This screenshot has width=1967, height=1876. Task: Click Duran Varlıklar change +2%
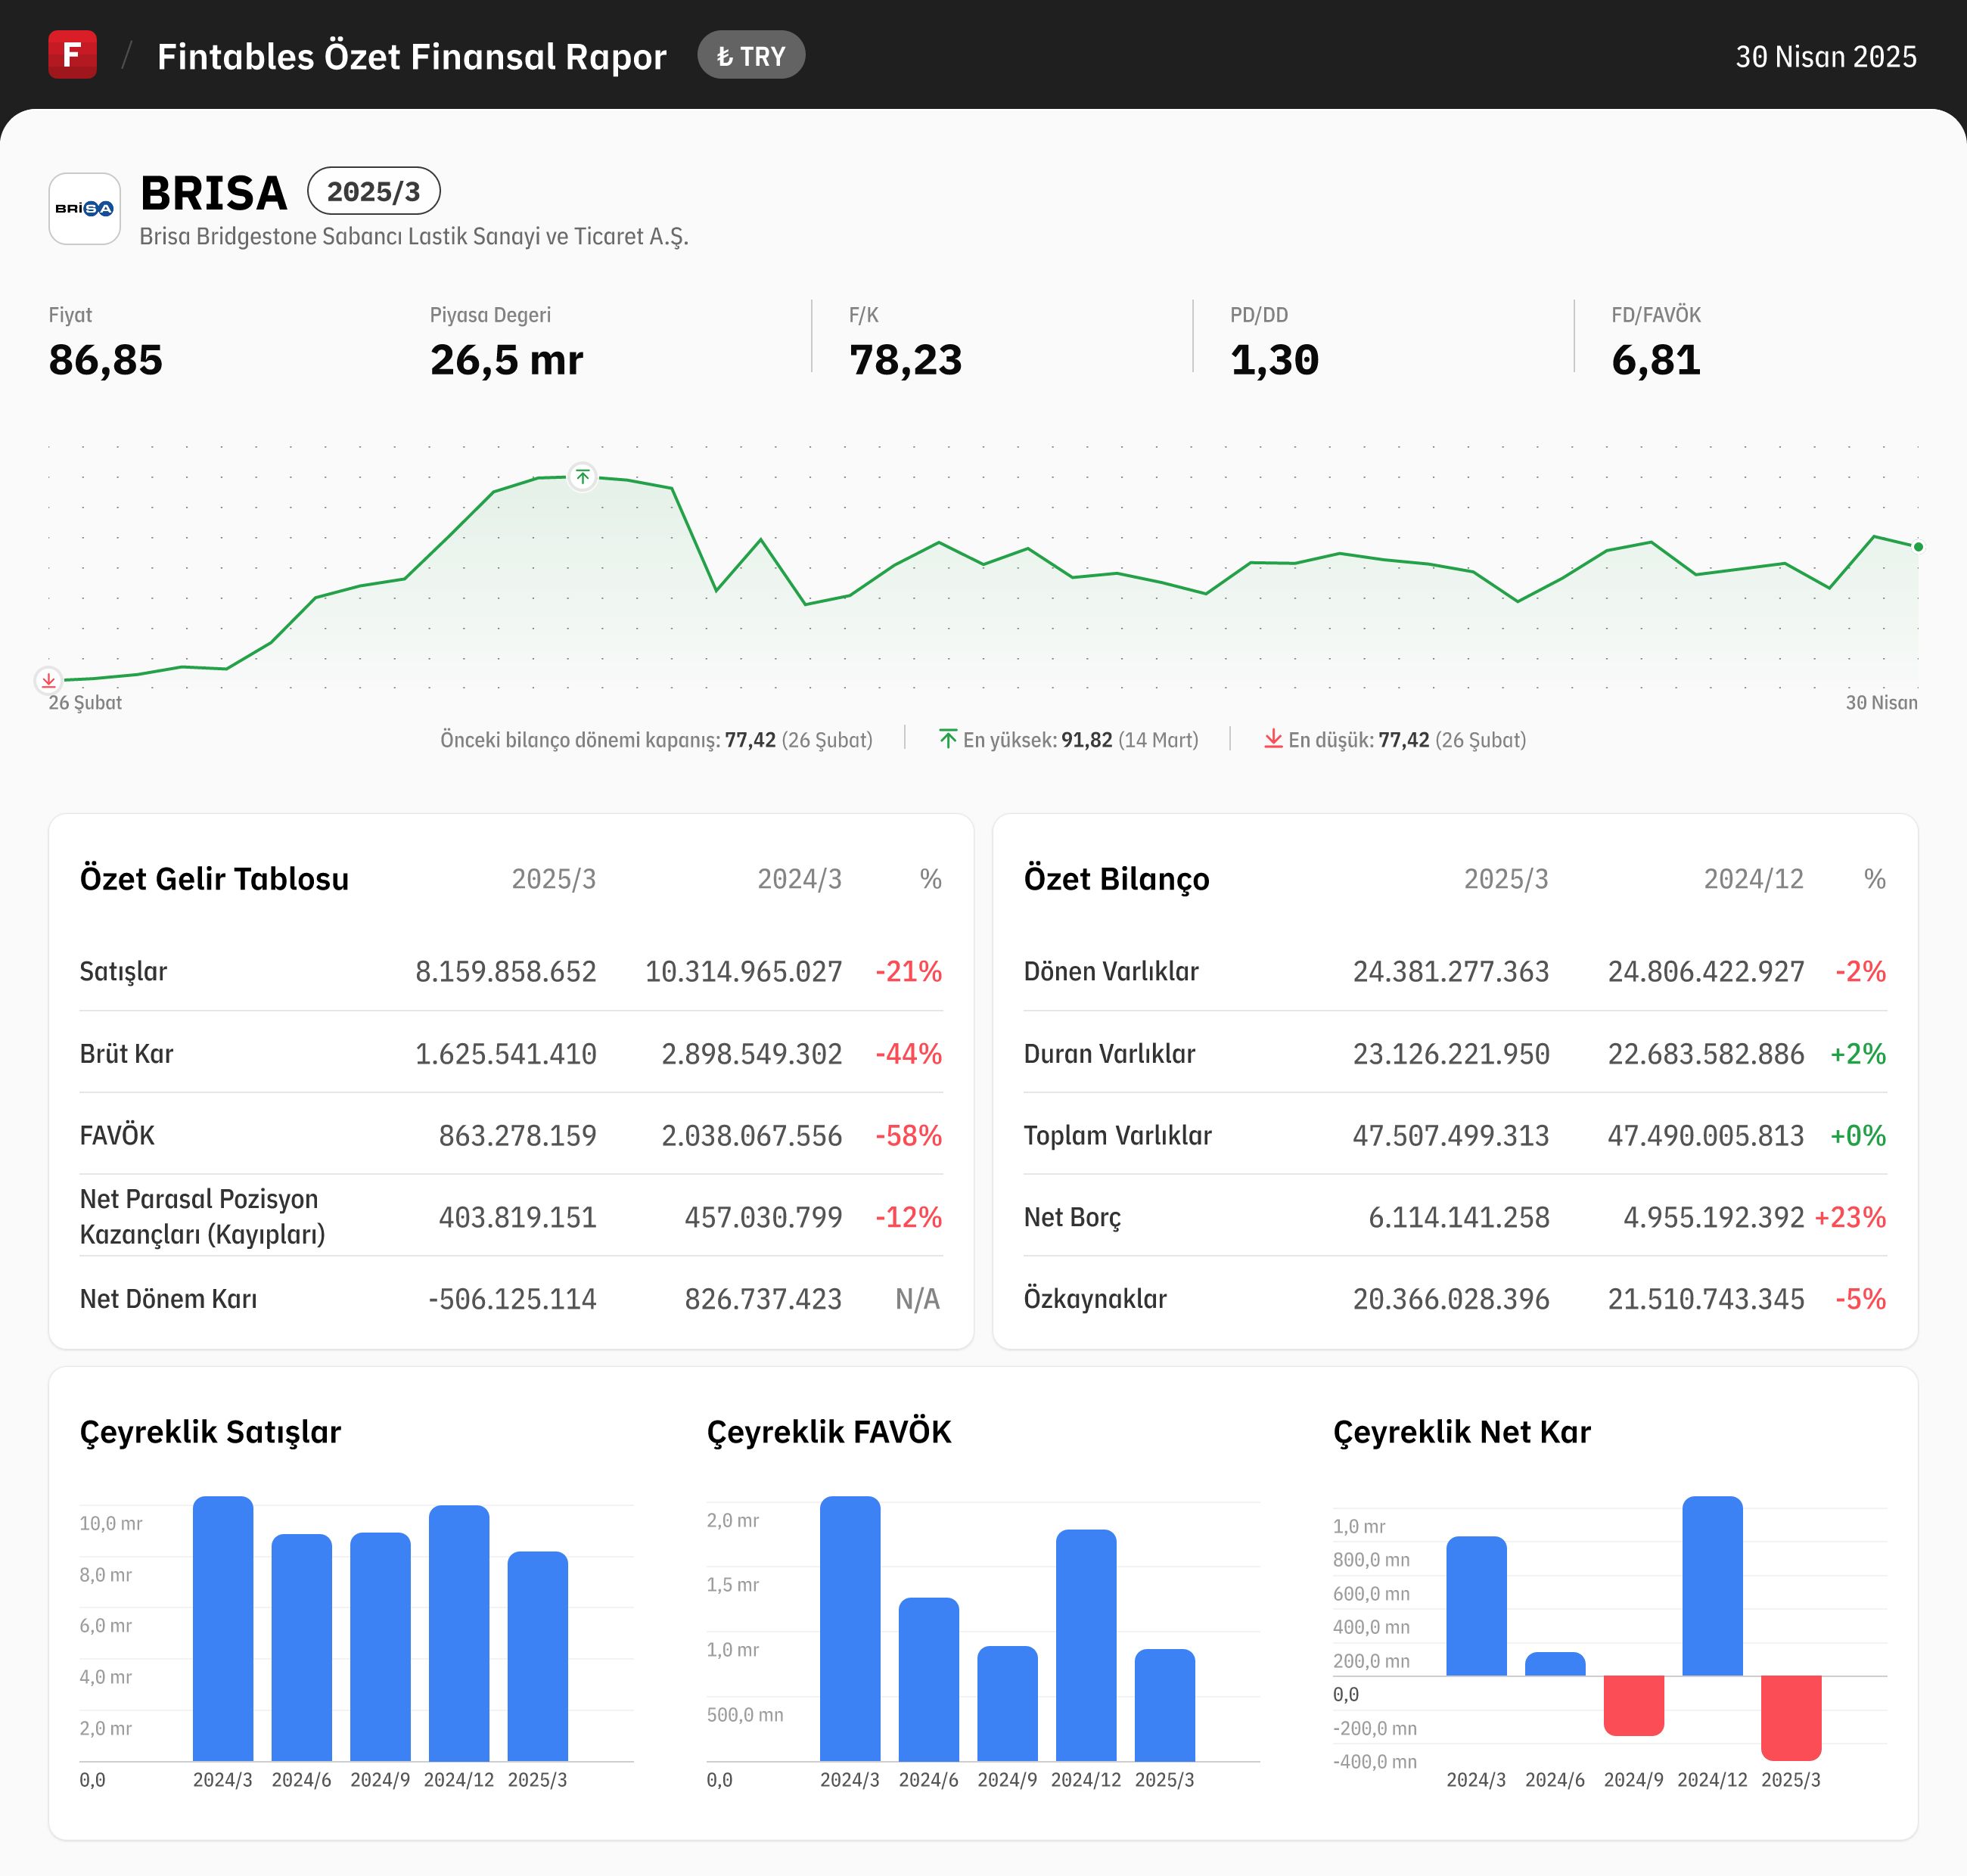click(x=1858, y=1053)
